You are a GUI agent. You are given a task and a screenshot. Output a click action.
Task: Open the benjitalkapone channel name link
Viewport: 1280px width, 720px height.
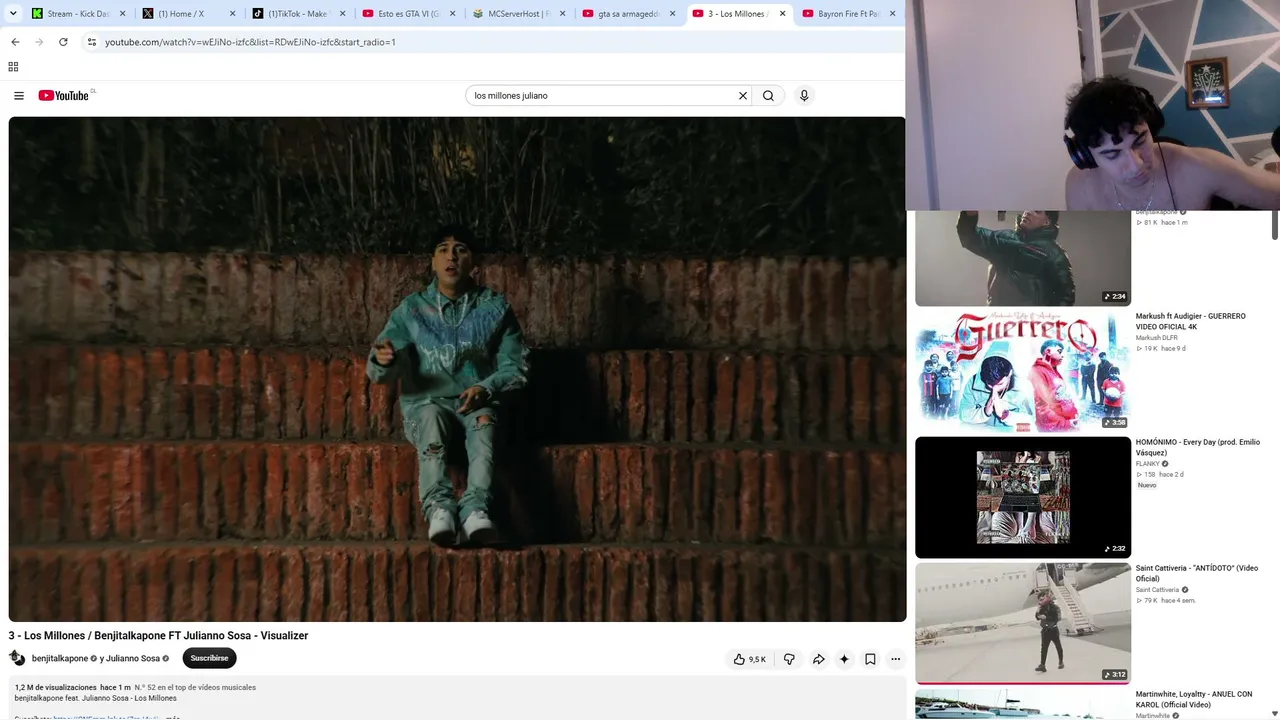pyautogui.click(x=60, y=659)
